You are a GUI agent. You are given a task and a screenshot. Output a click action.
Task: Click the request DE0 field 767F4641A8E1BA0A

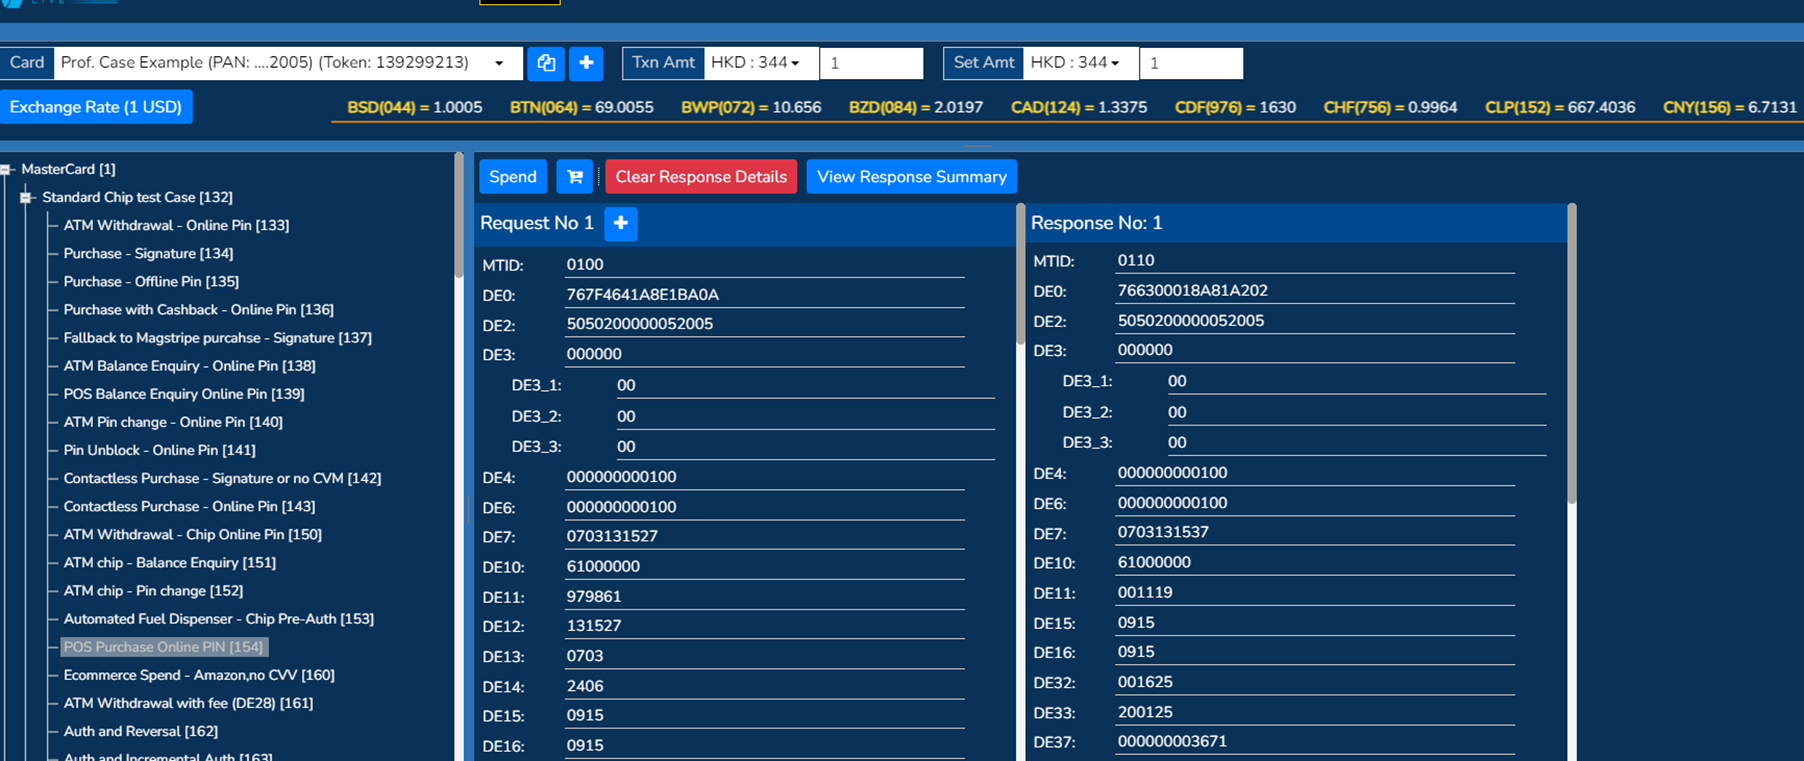(764, 295)
